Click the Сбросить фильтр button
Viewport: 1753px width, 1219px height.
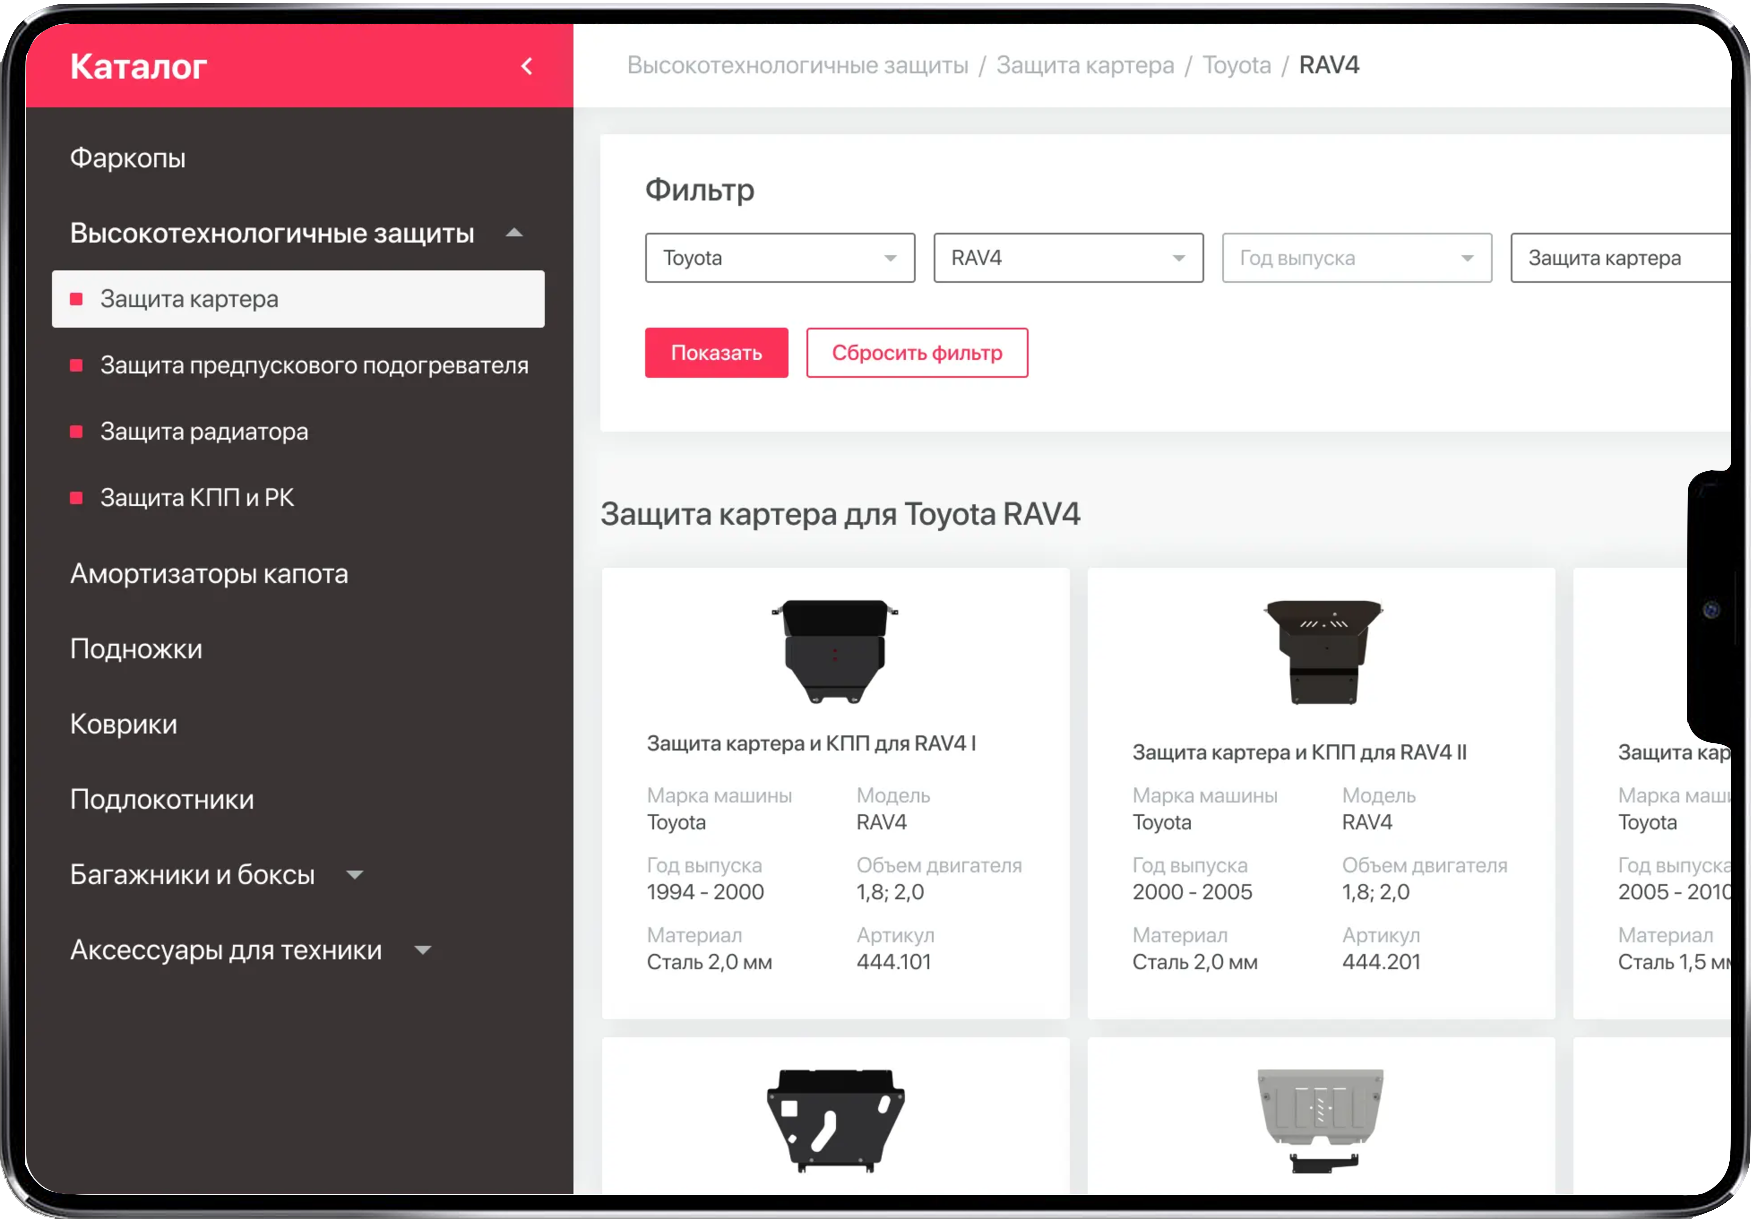(916, 353)
